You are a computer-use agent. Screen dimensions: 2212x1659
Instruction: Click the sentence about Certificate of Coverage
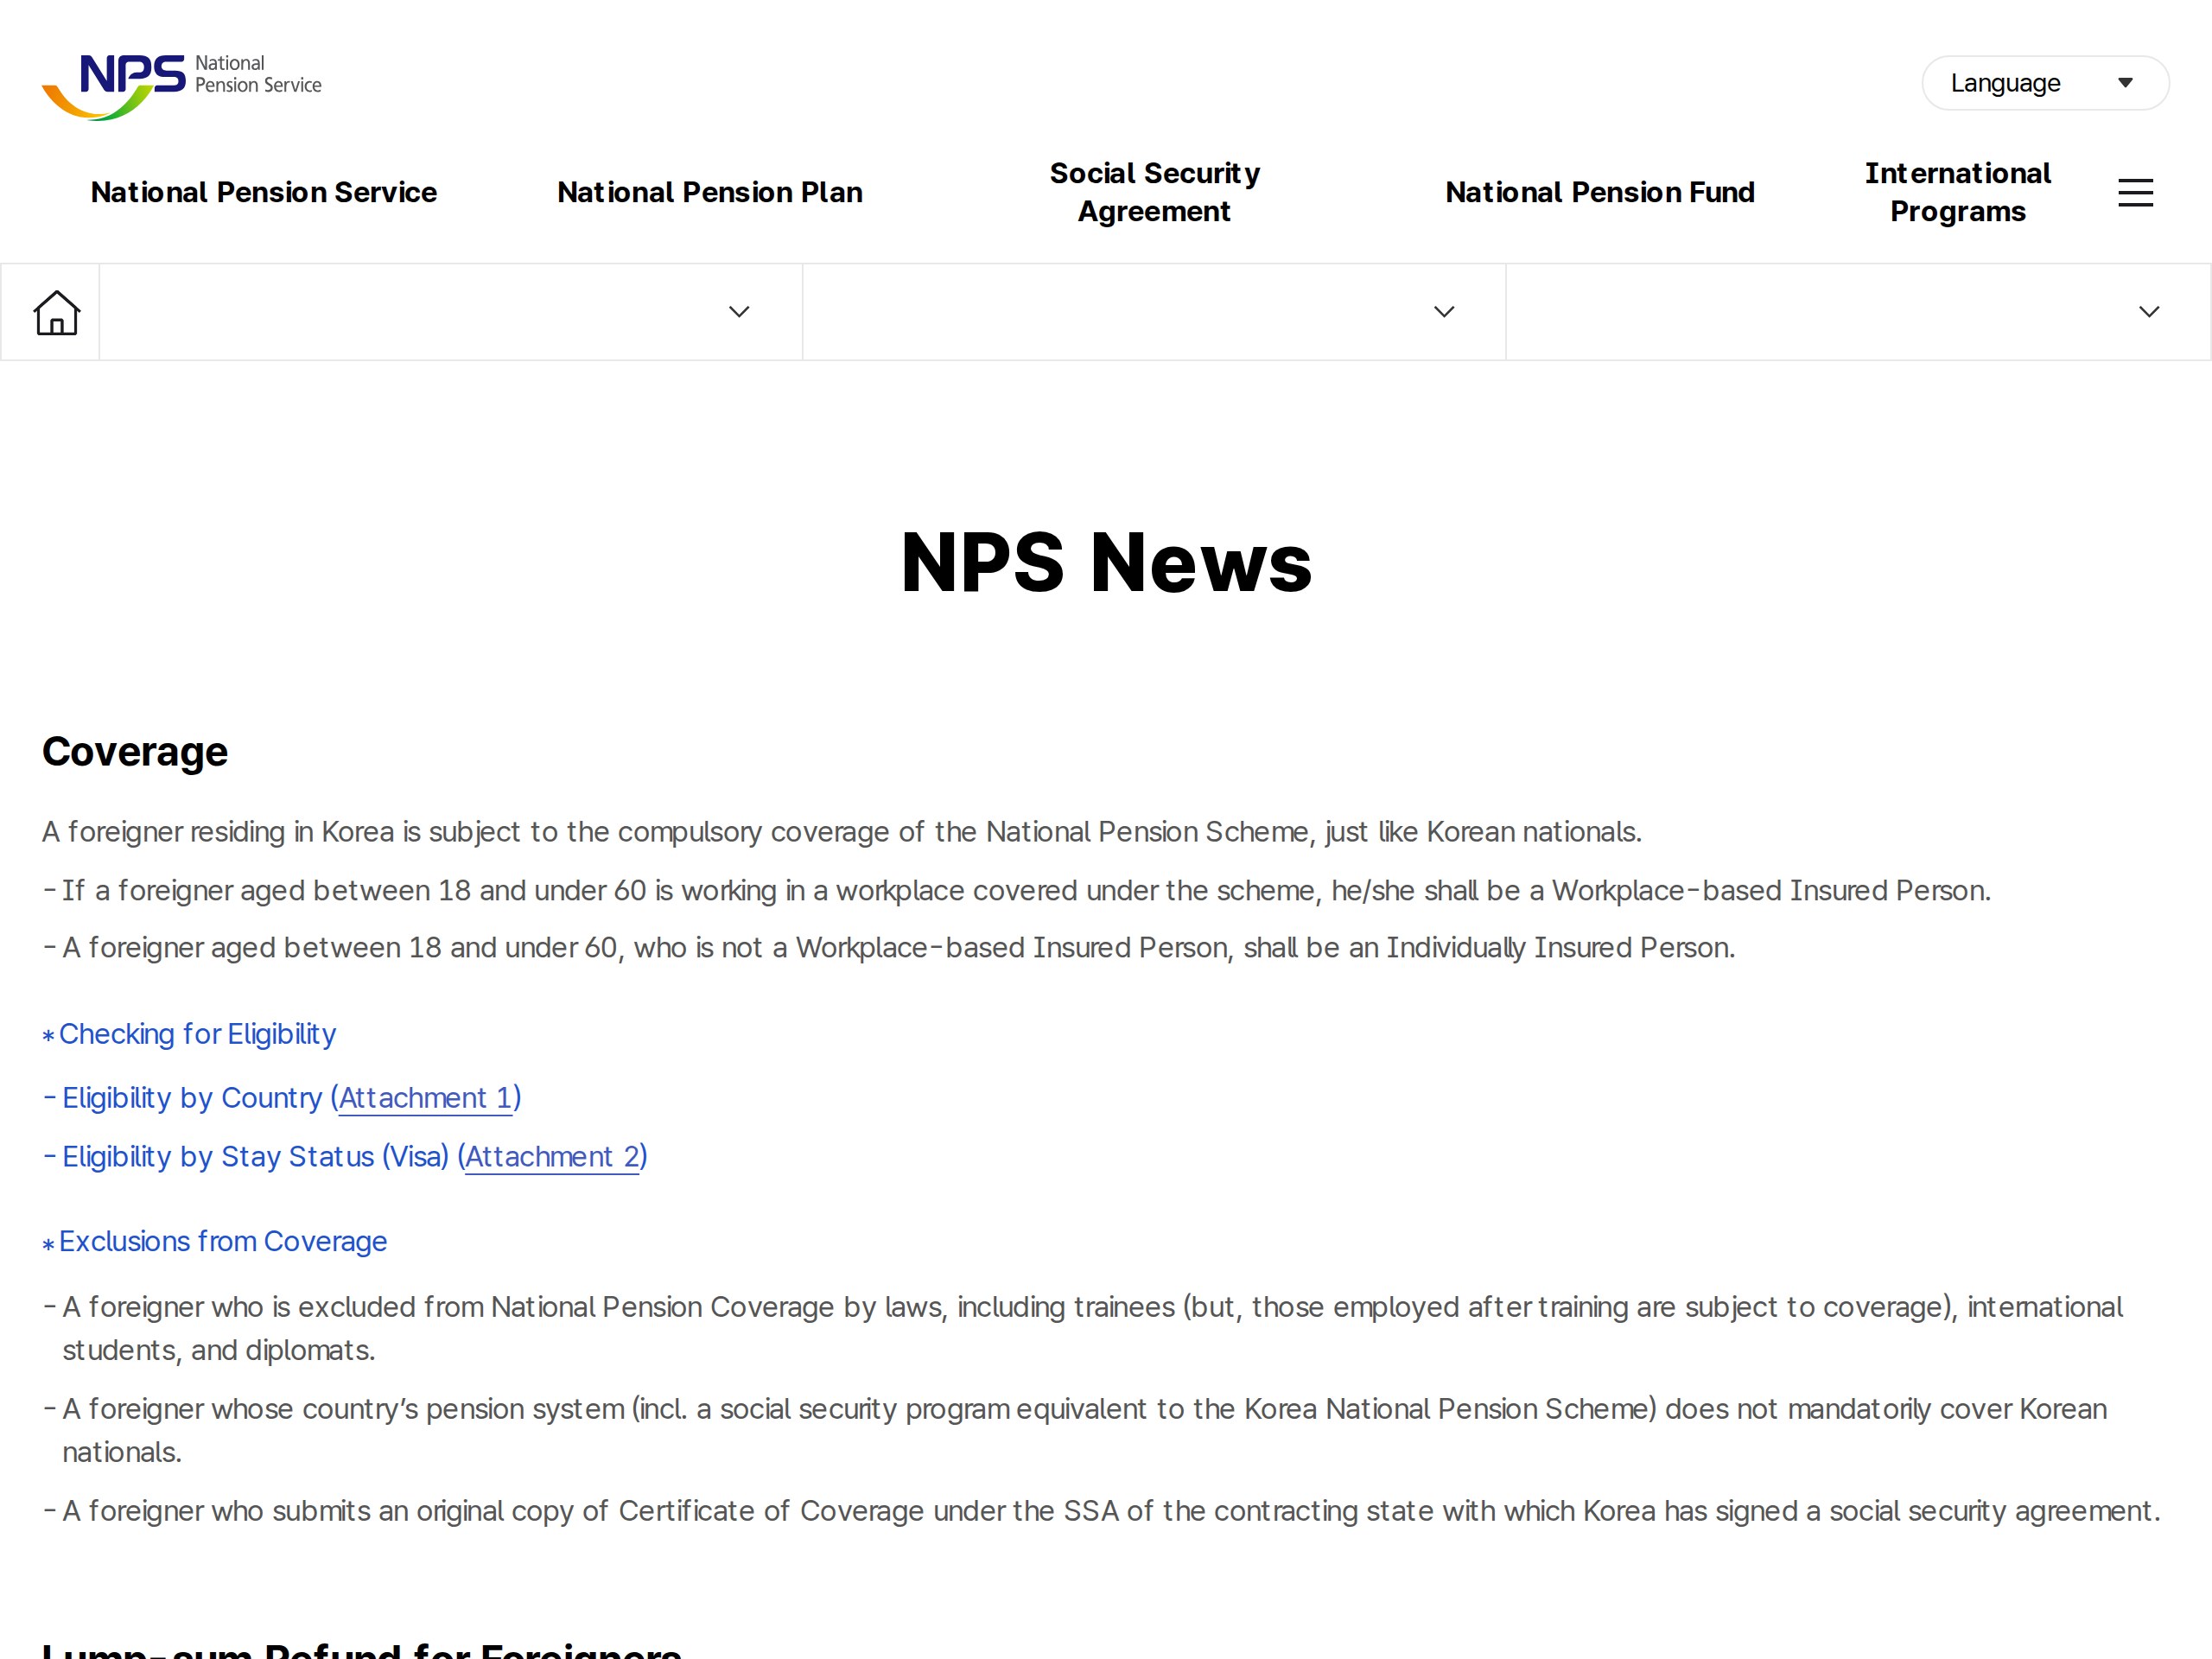[1111, 1511]
